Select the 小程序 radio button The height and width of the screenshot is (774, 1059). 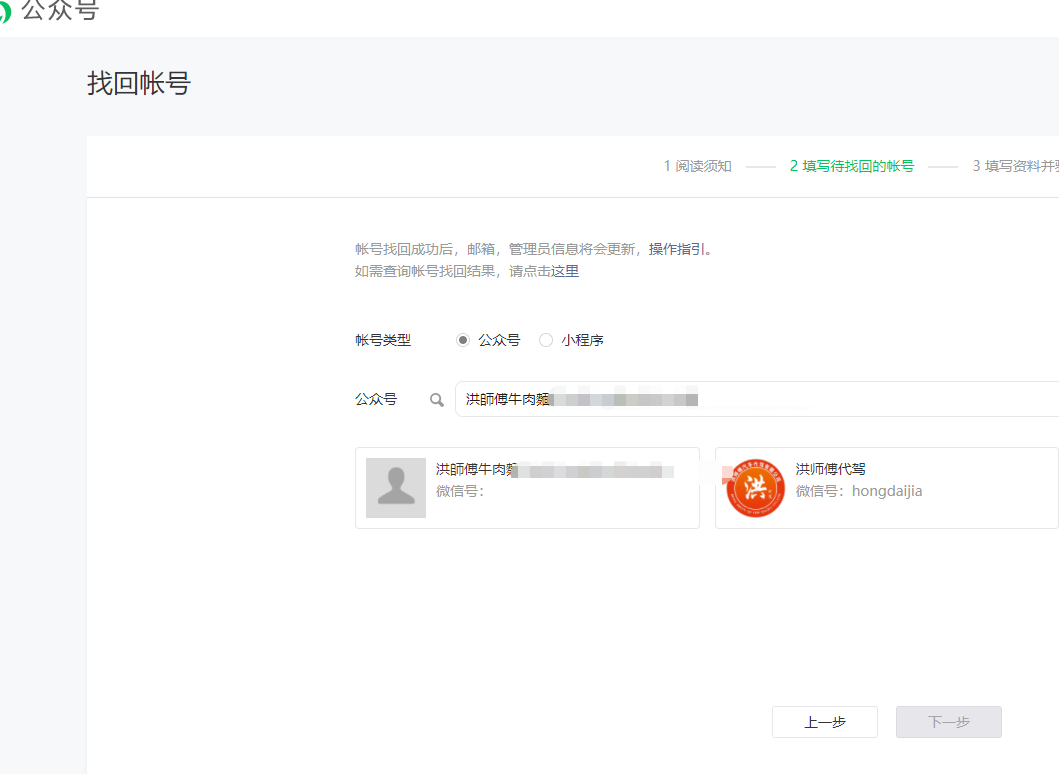click(546, 340)
